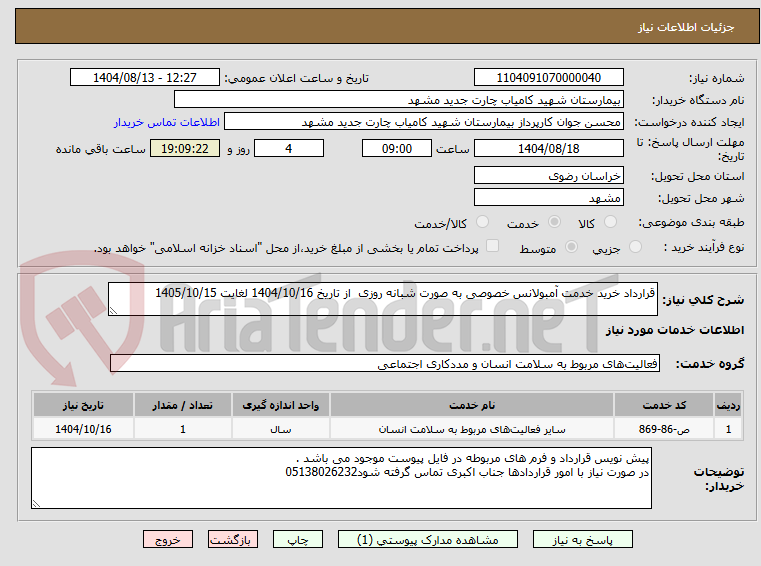
Task: Click the پاسخ به نیاز button
Action: (x=582, y=539)
